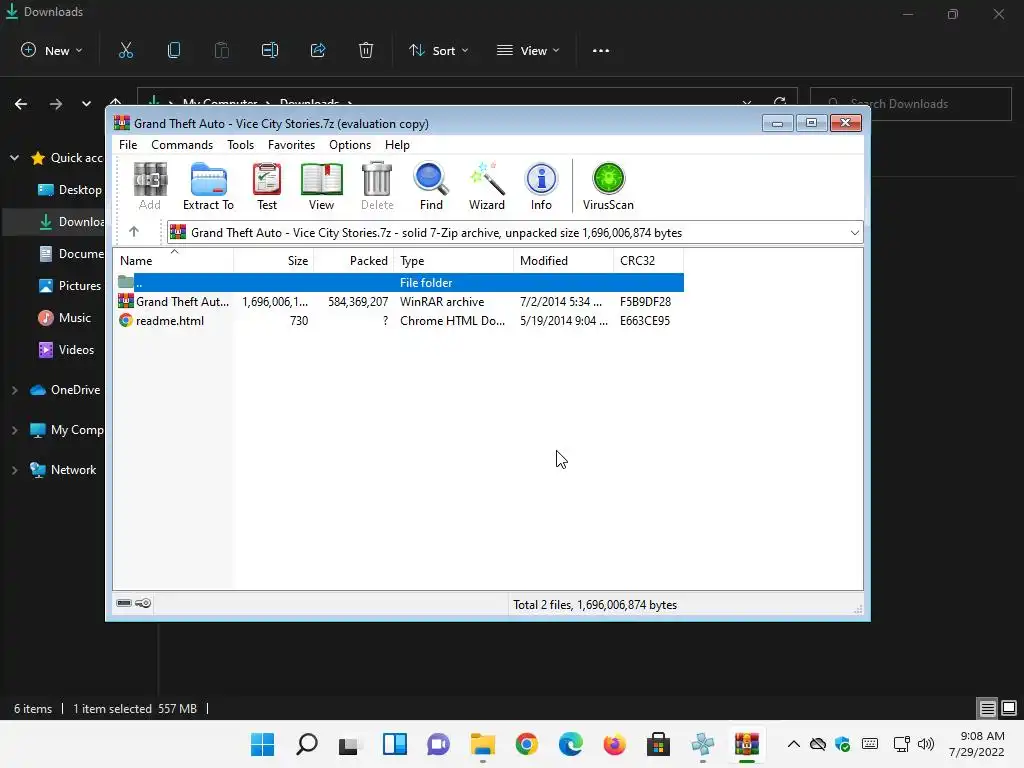Open taskbar Search
Image resolution: width=1024 pixels, height=768 pixels.
coord(307,744)
